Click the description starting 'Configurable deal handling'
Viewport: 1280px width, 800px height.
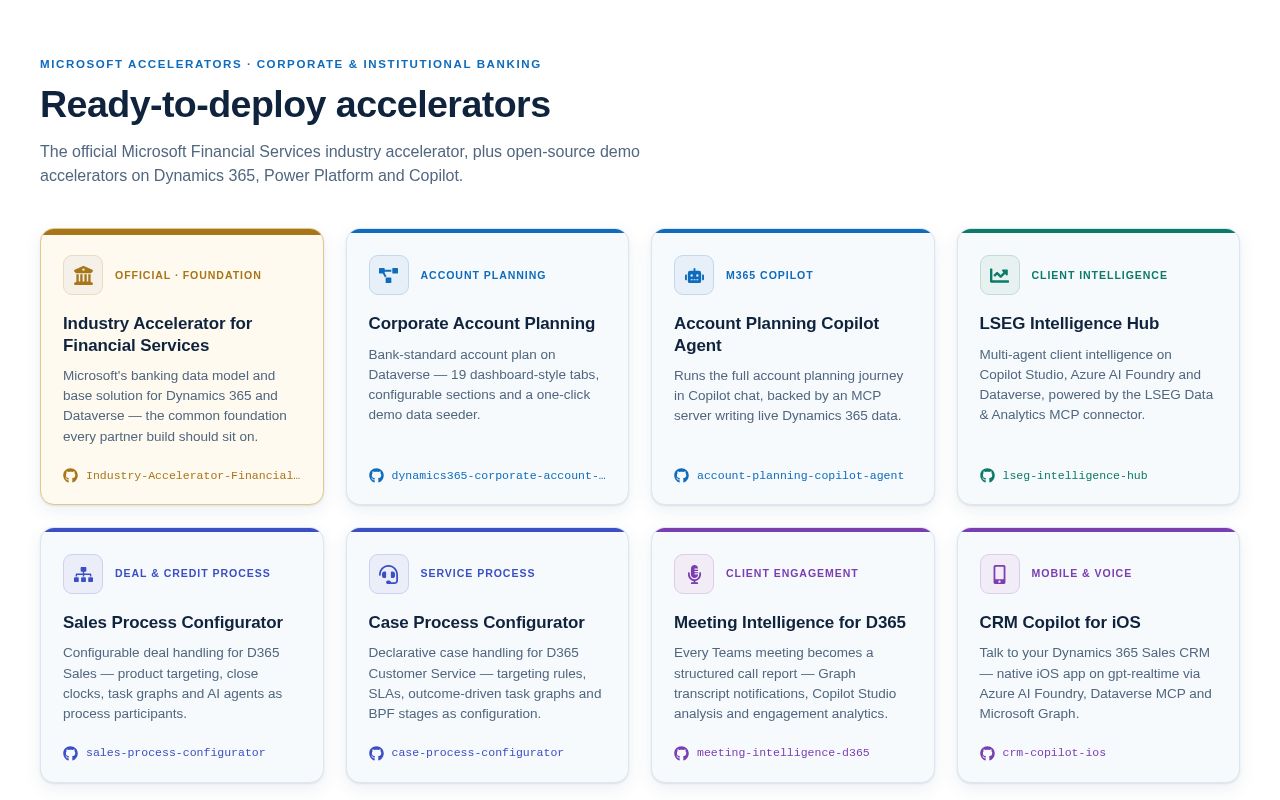pos(173,683)
